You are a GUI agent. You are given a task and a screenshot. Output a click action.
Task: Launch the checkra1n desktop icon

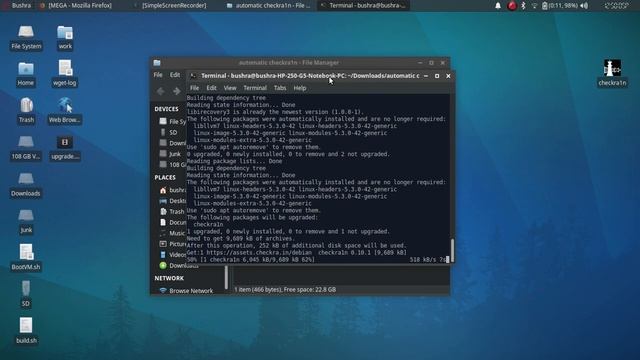(x=612, y=73)
